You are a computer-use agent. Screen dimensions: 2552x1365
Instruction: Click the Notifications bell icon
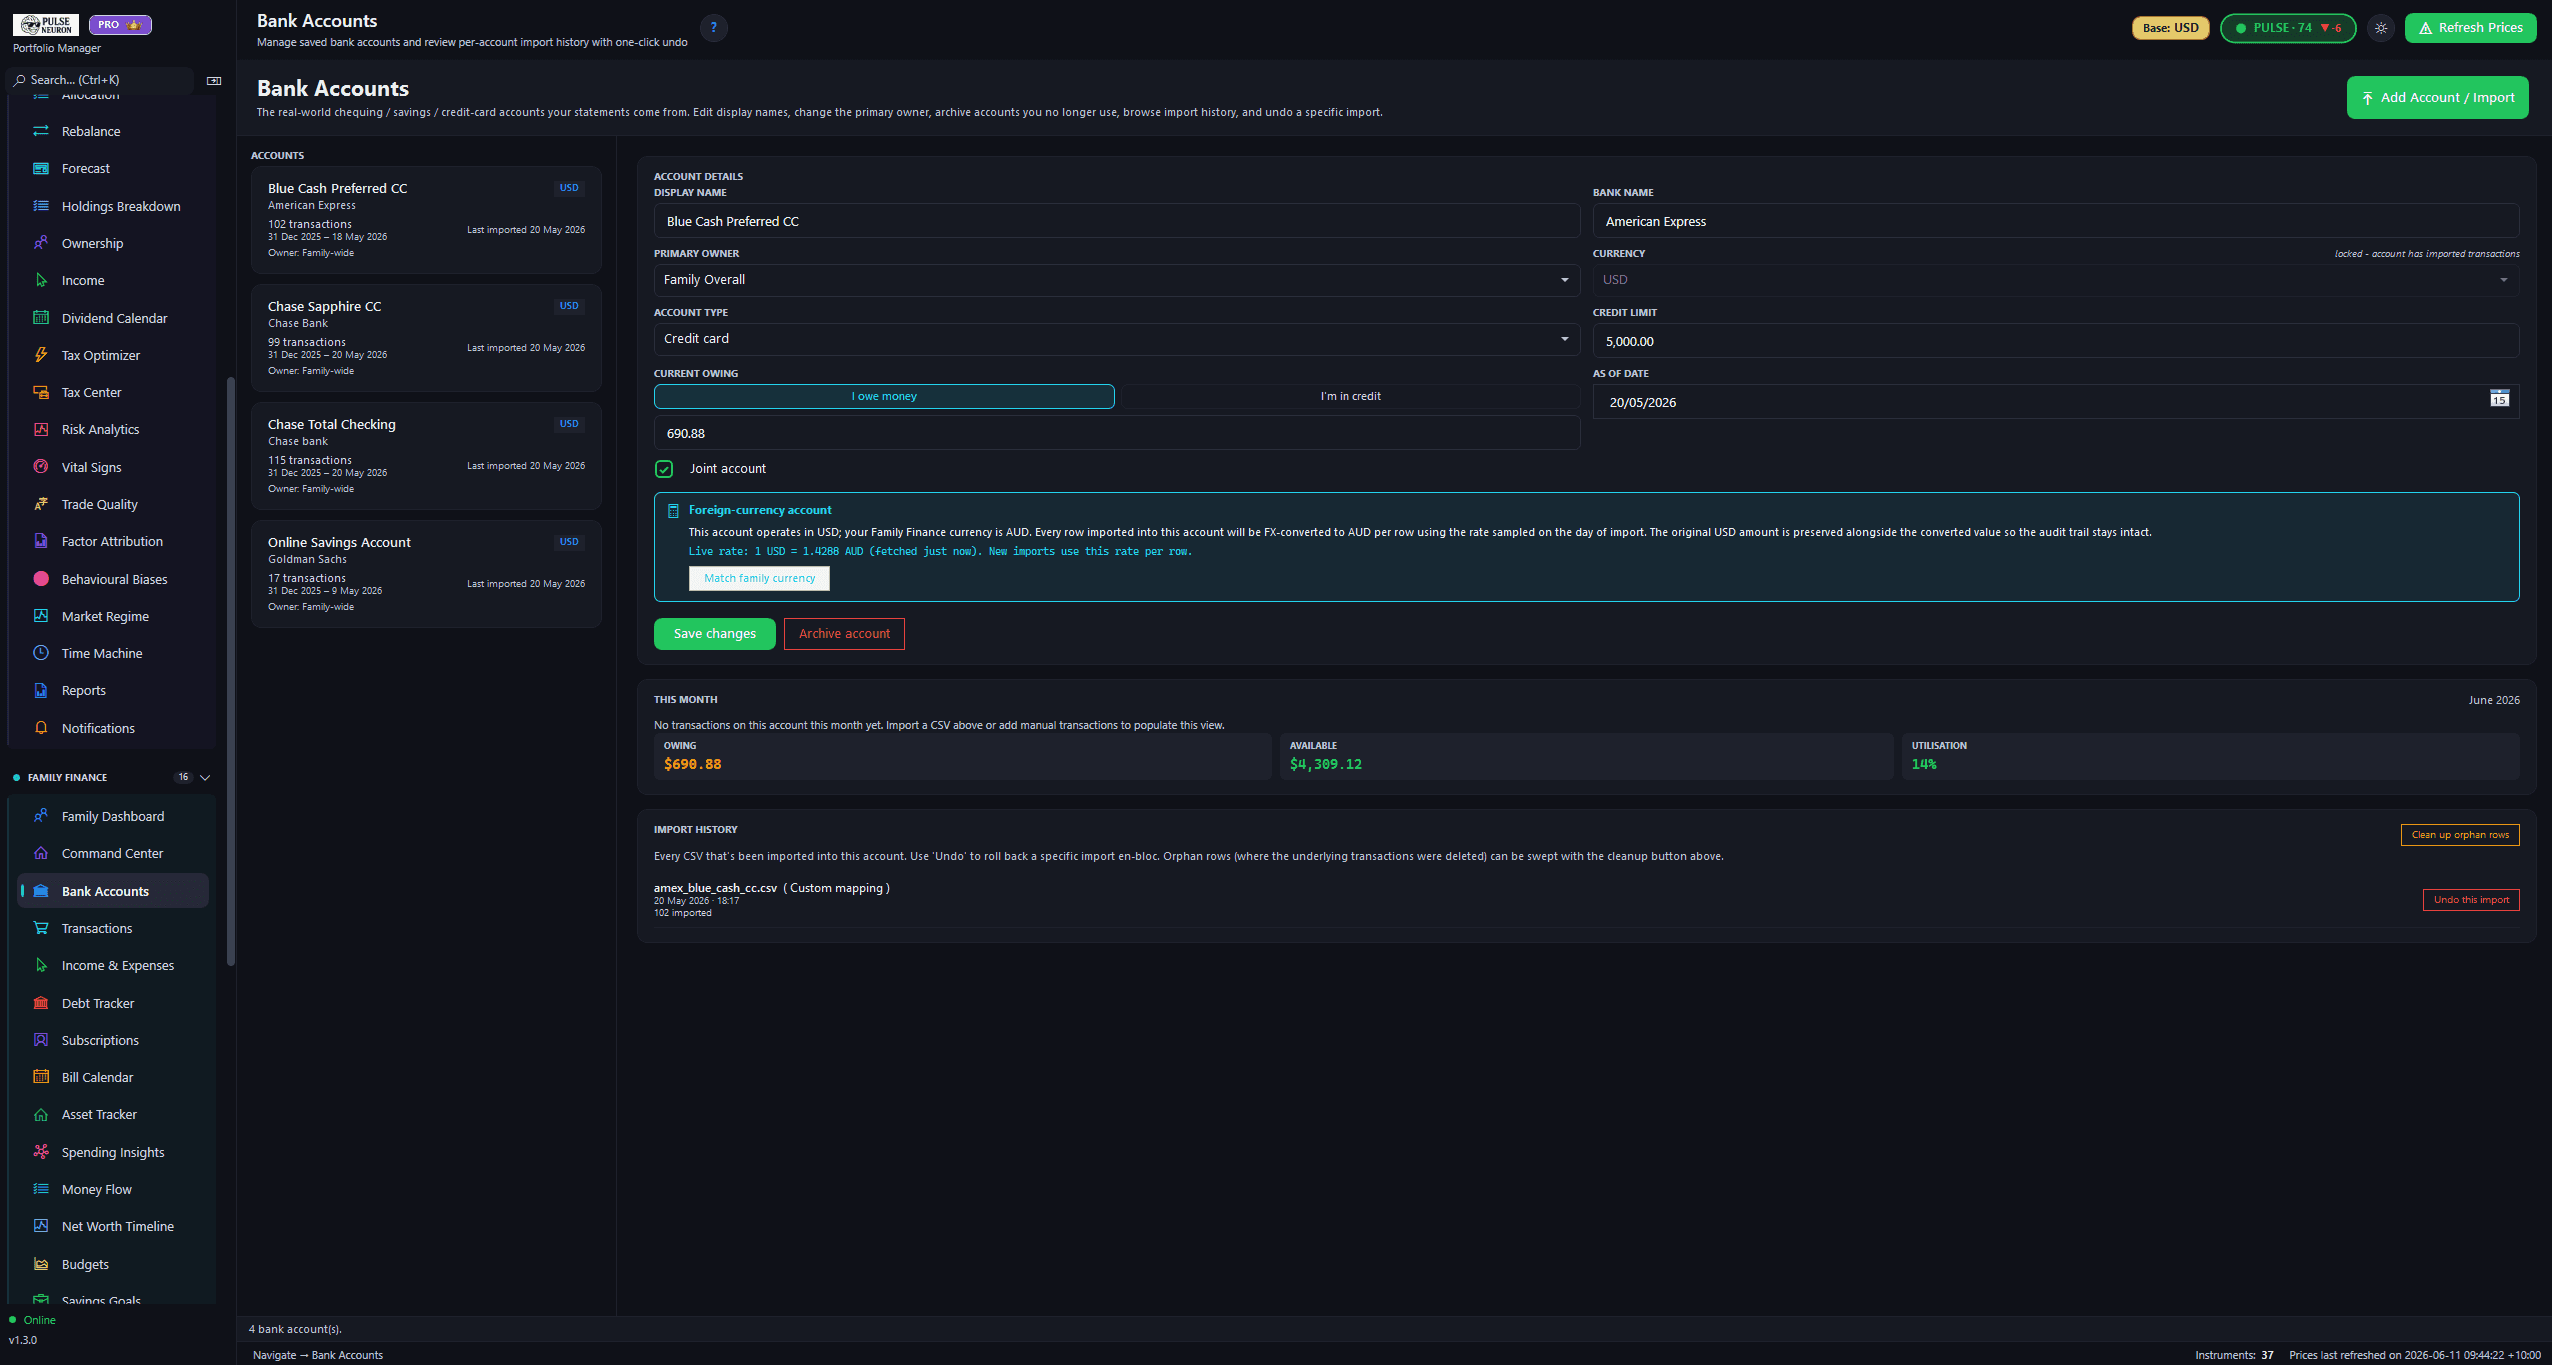41,728
